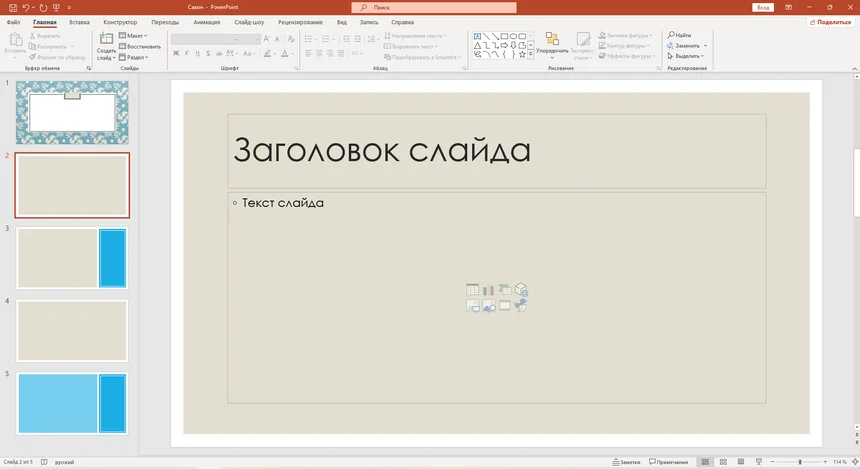Open the Выделить select dropdown
860x469 pixels.
point(686,56)
